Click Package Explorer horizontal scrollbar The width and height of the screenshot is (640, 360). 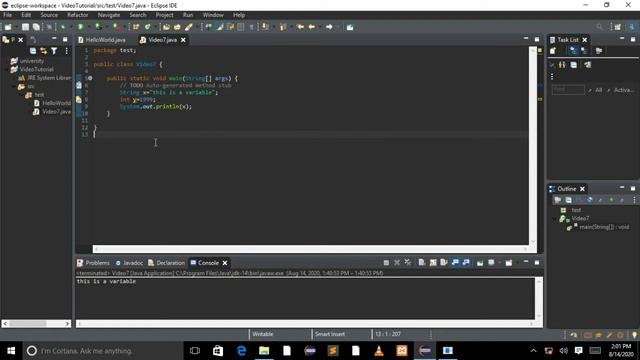[x=36, y=324]
